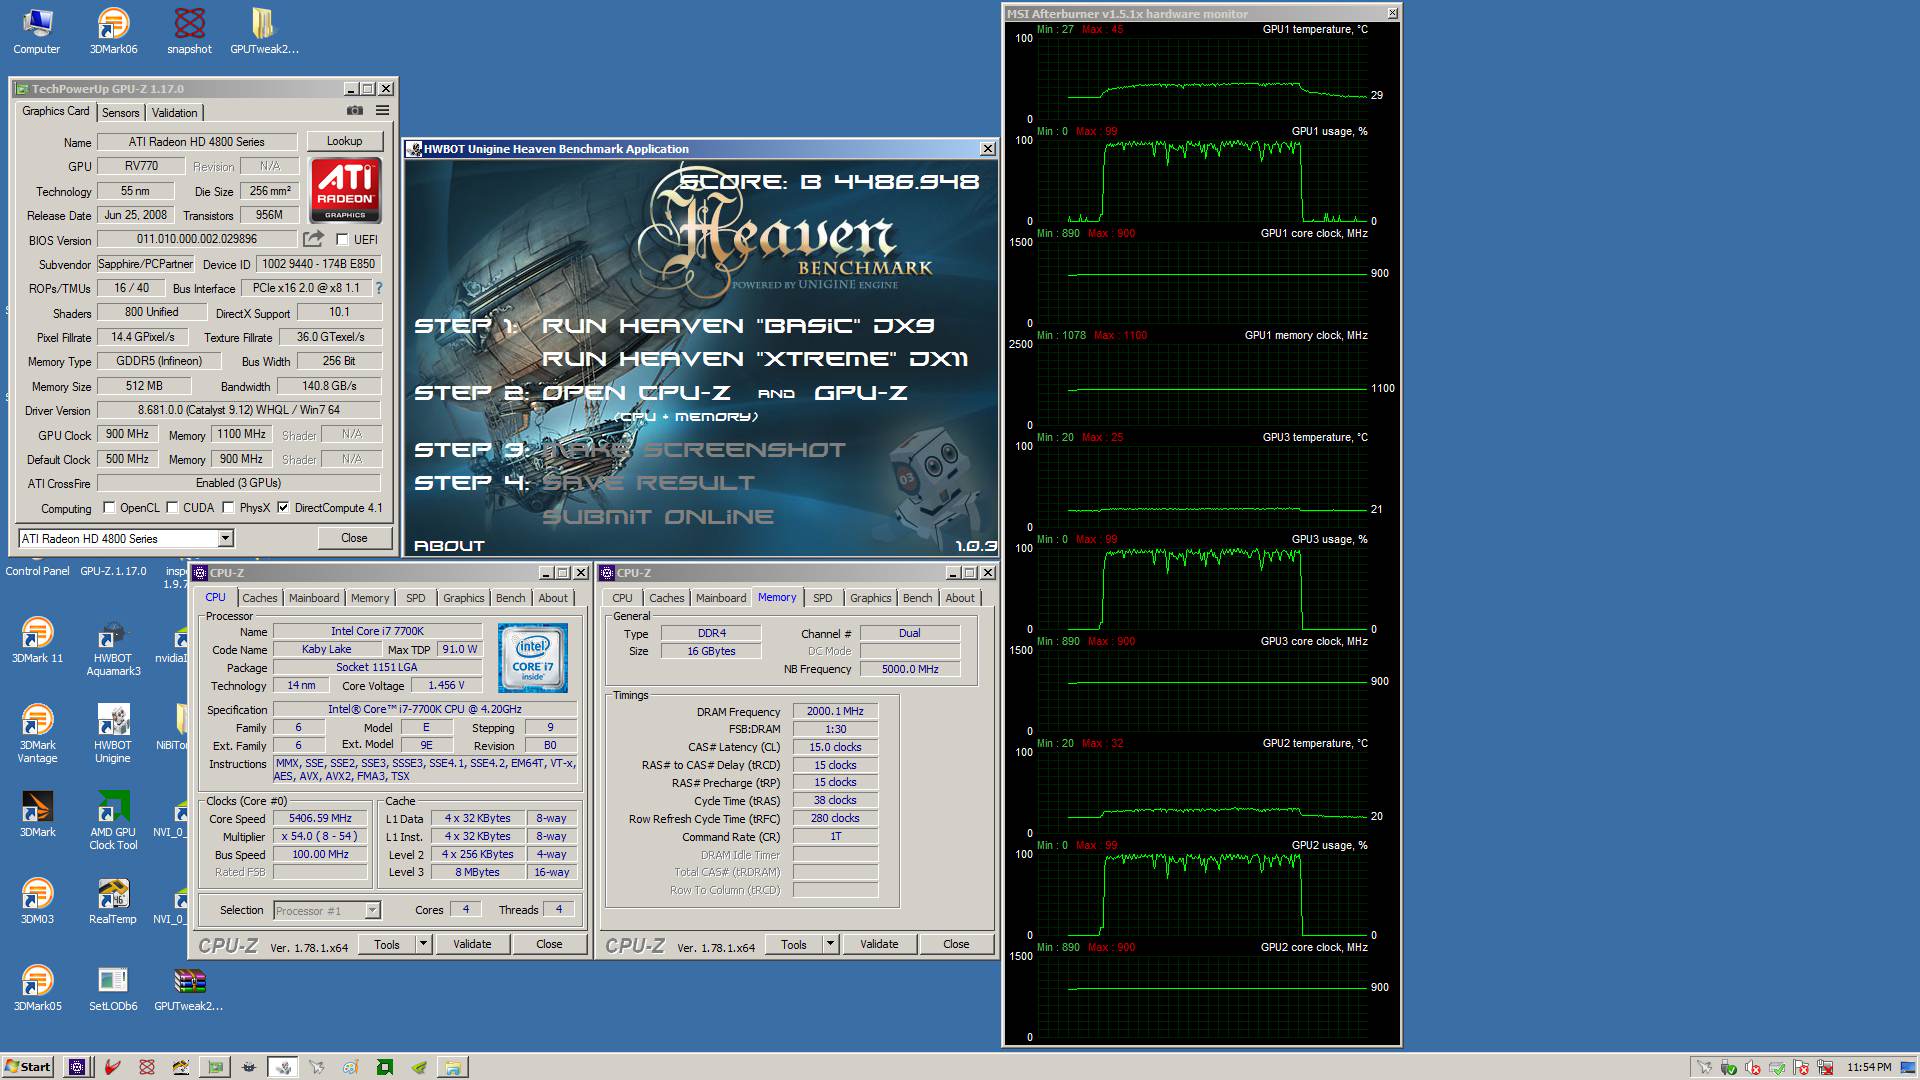Open HWBOT Aquamark3 desktop shortcut

tap(113, 648)
